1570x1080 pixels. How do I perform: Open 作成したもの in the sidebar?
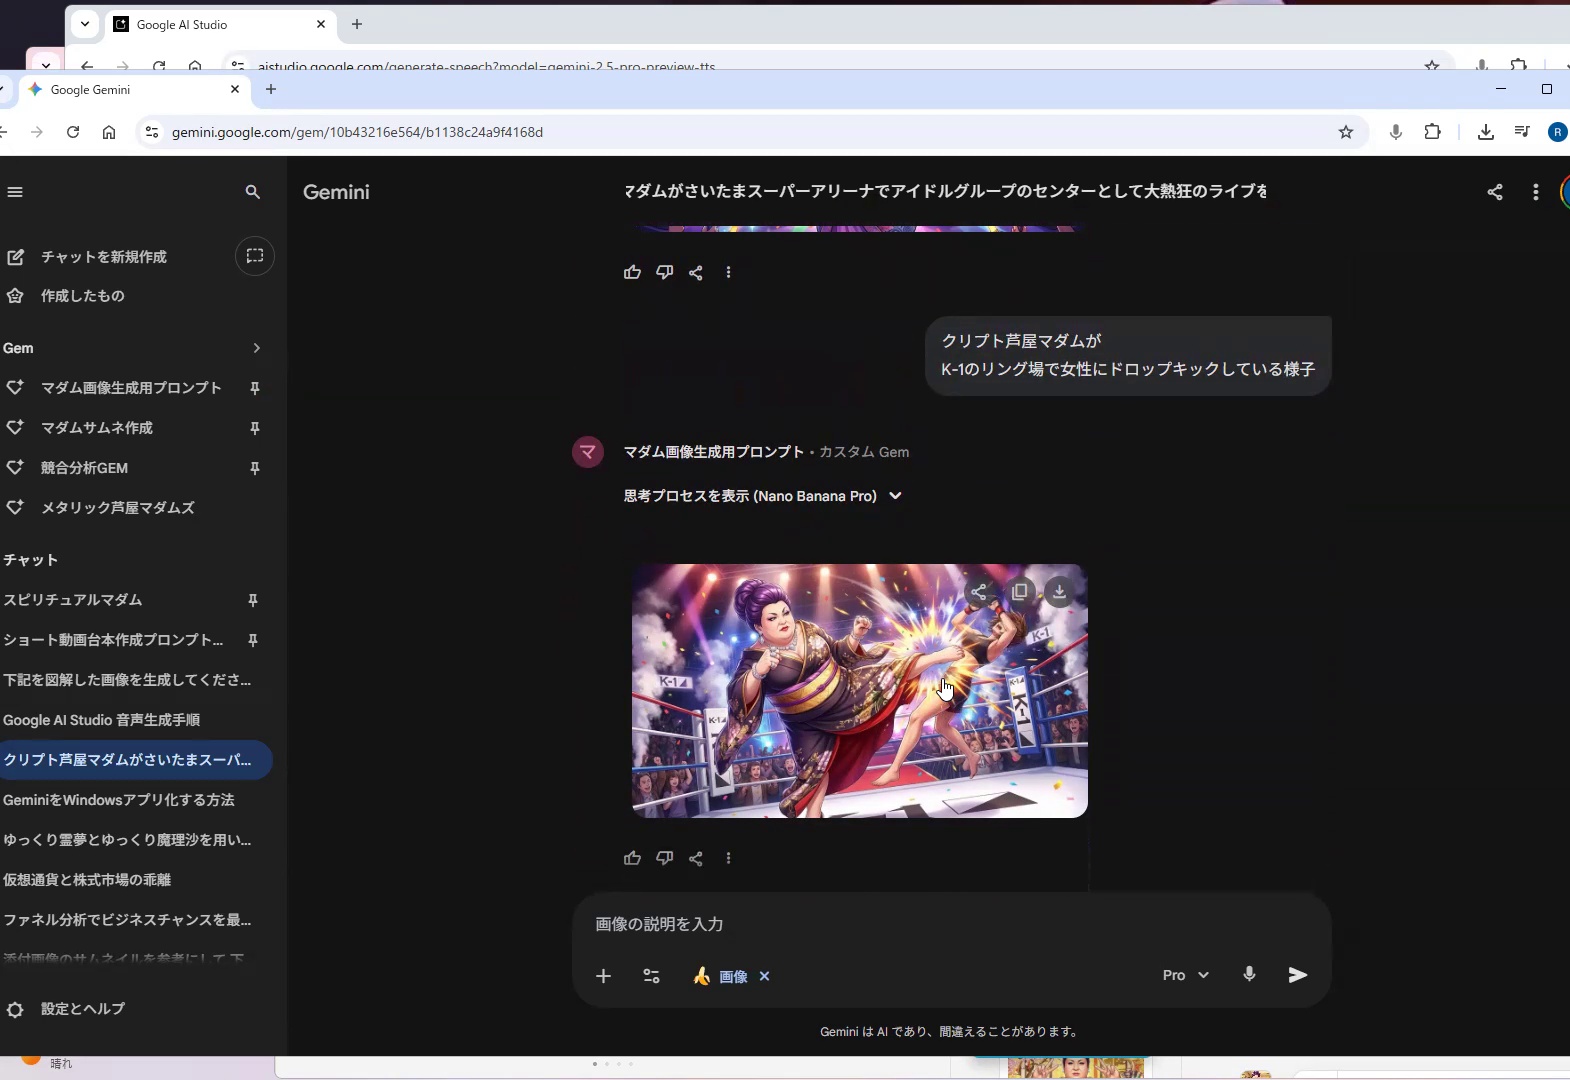[x=82, y=296]
